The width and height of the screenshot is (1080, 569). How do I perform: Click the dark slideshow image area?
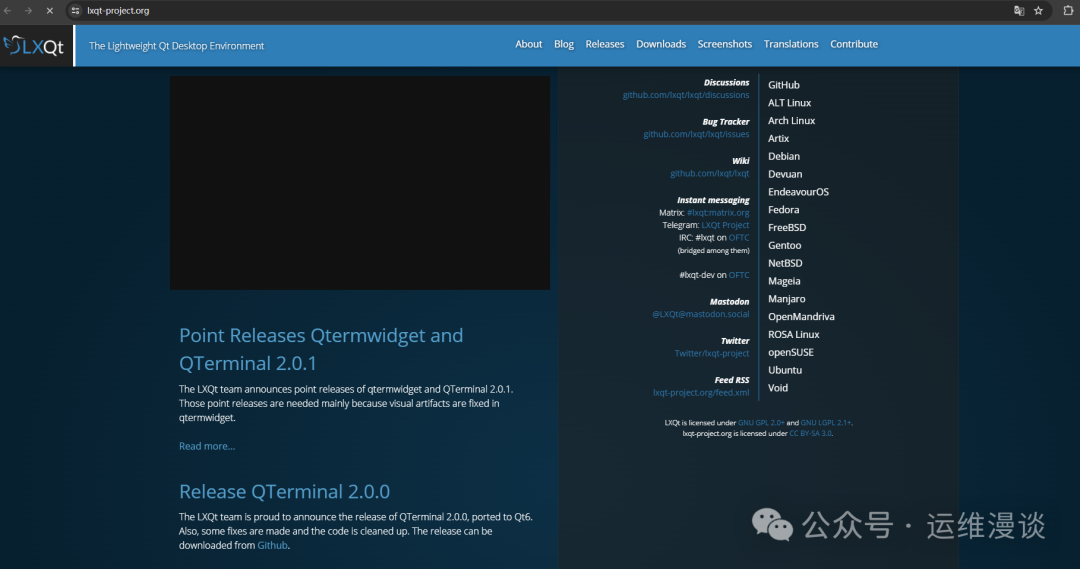(x=360, y=183)
